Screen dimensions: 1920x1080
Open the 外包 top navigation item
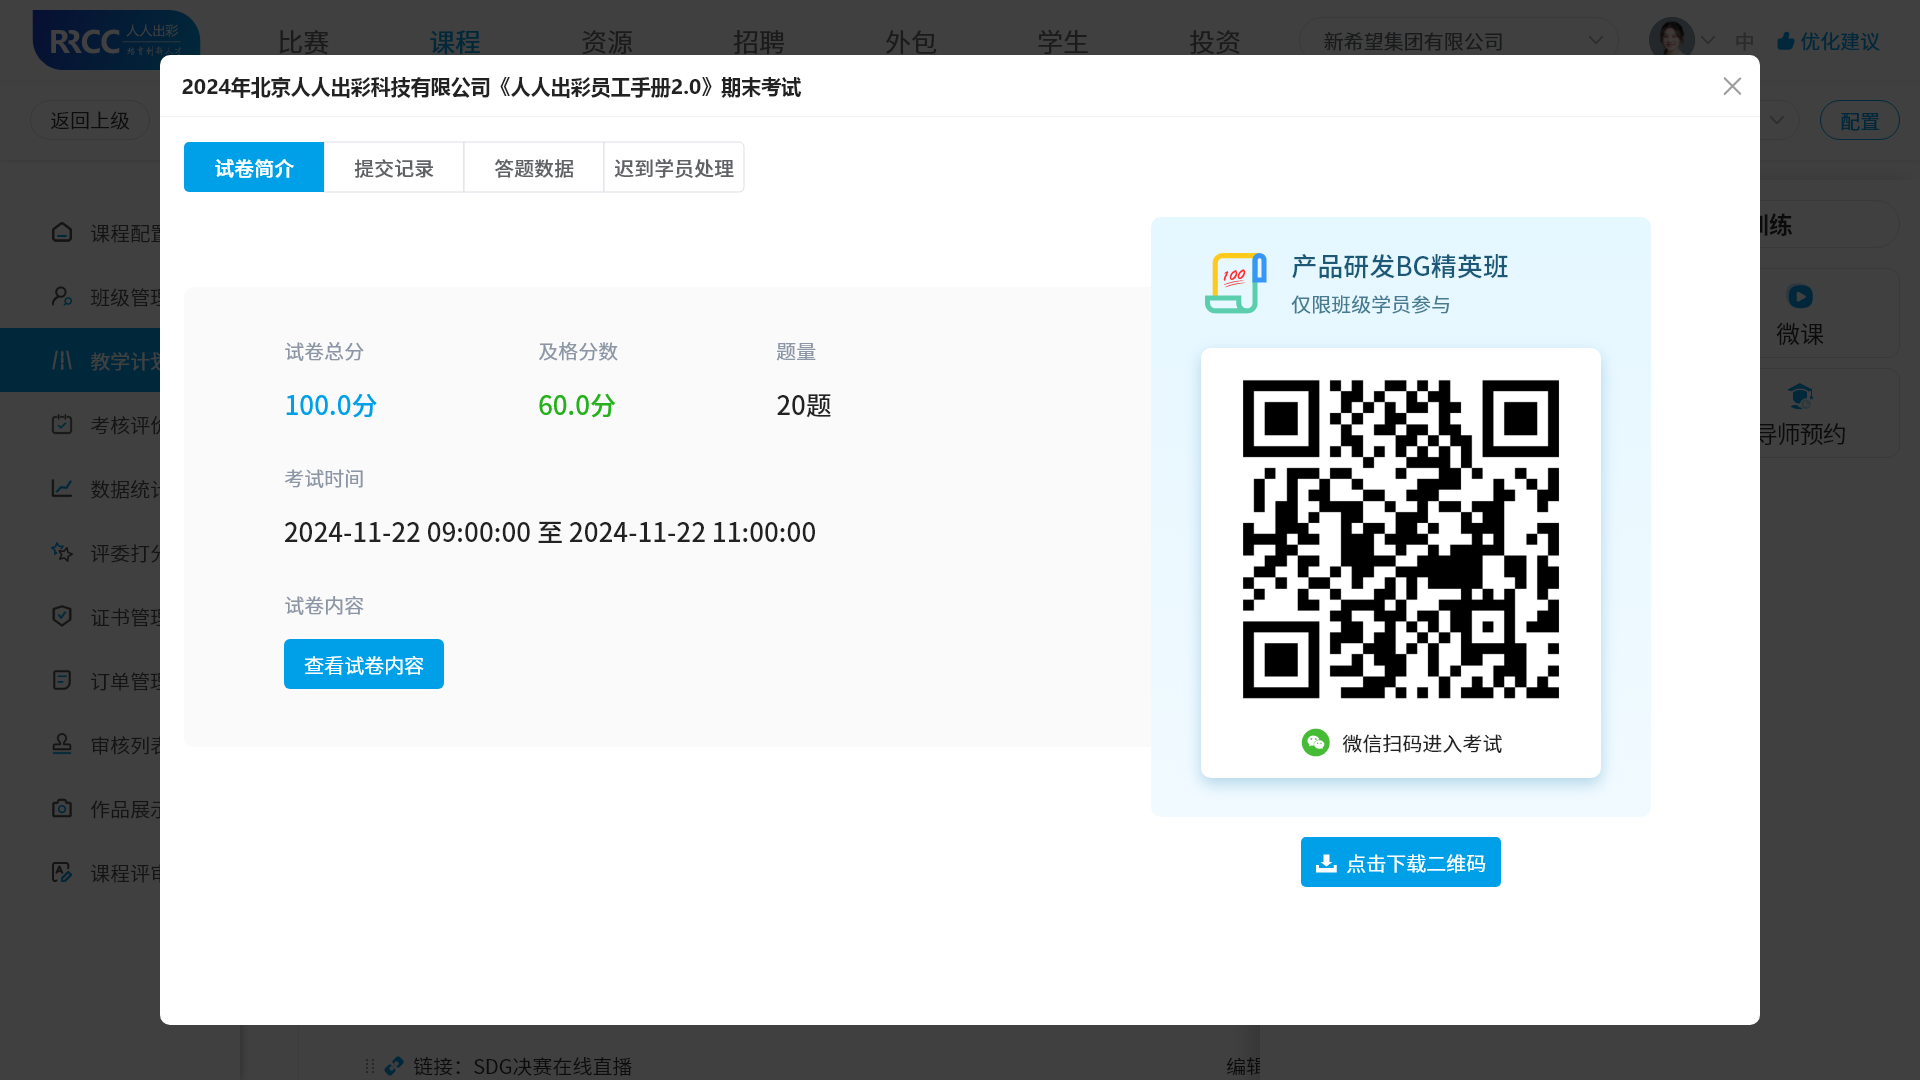(911, 42)
